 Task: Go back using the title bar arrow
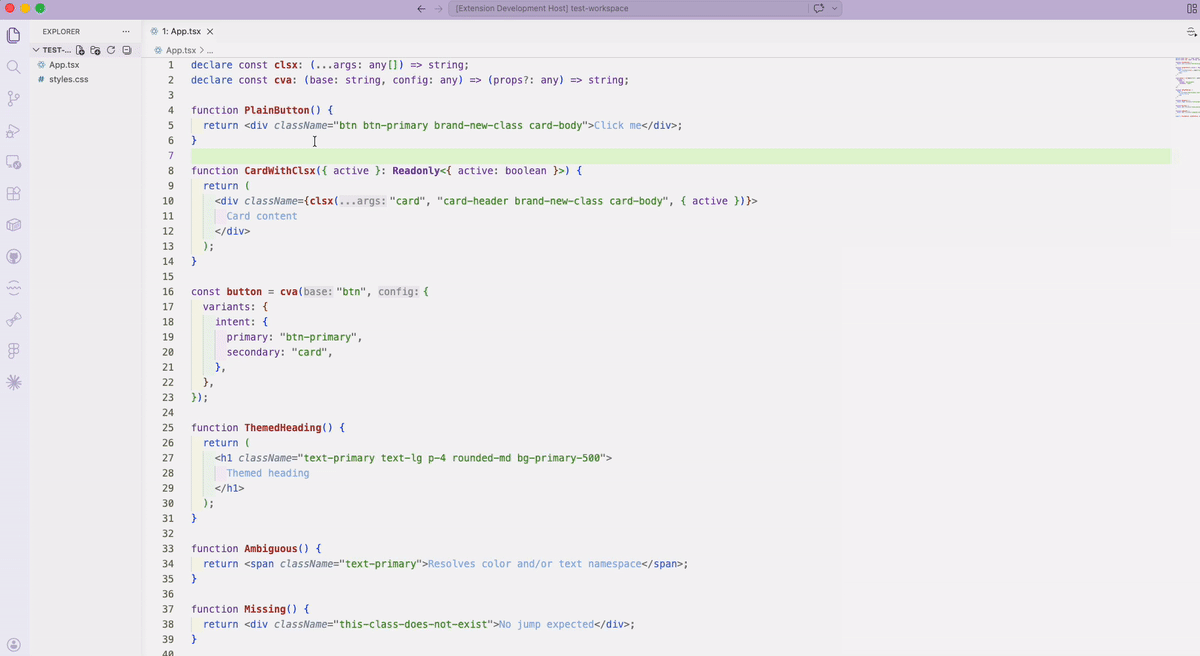pos(422,8)
